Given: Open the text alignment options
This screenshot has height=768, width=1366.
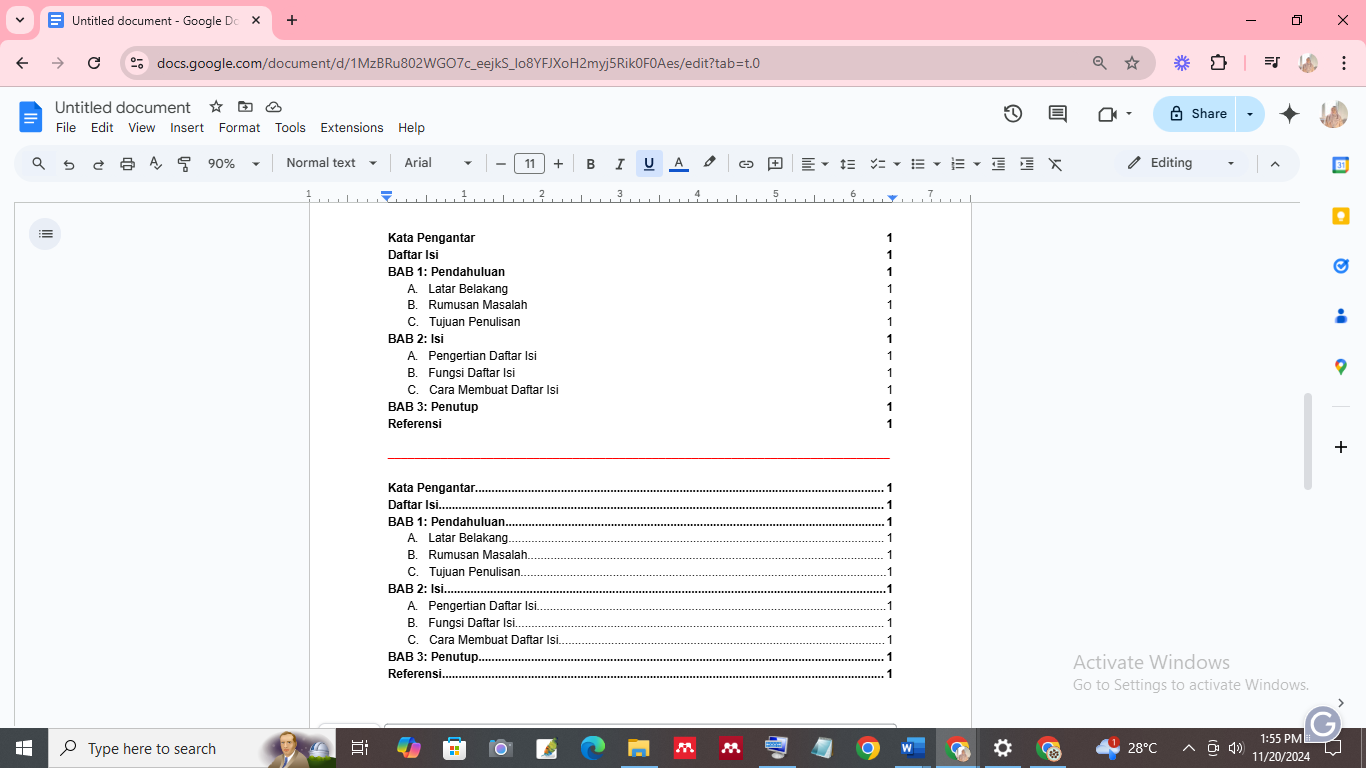Looking at the screenshot, I should [815, 164].
